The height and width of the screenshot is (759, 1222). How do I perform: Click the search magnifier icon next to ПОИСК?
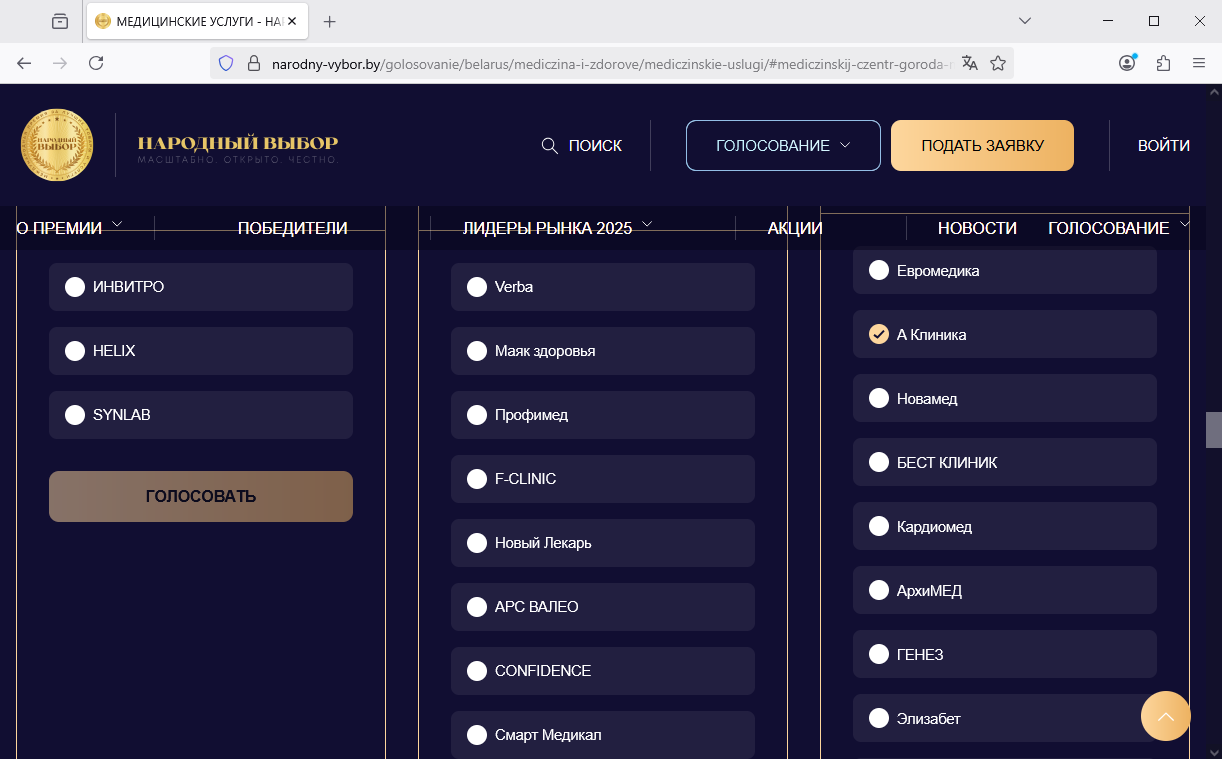point(549,146)
